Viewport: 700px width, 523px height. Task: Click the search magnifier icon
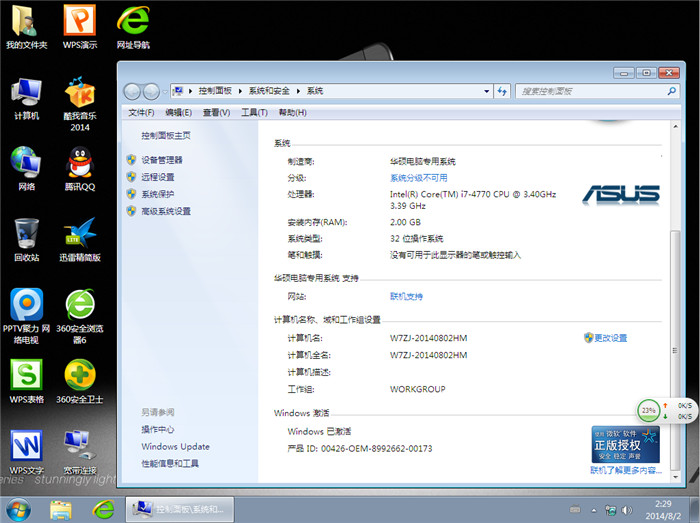[x=671, y=91]
